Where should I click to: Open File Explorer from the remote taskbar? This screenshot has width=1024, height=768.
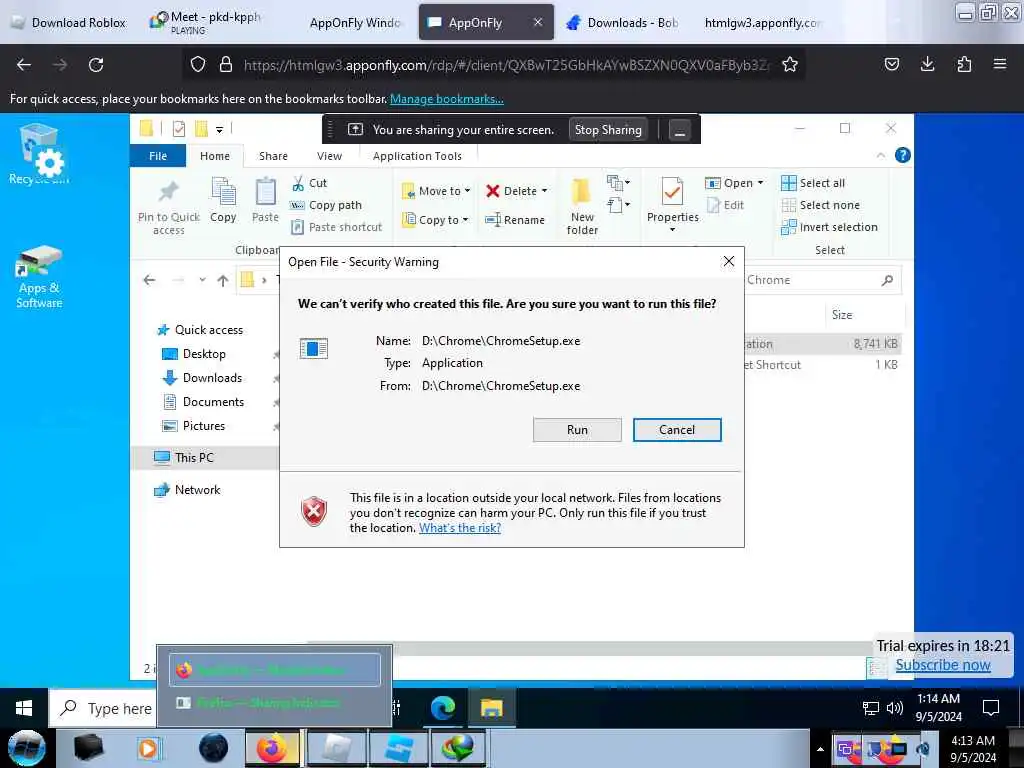491,708
